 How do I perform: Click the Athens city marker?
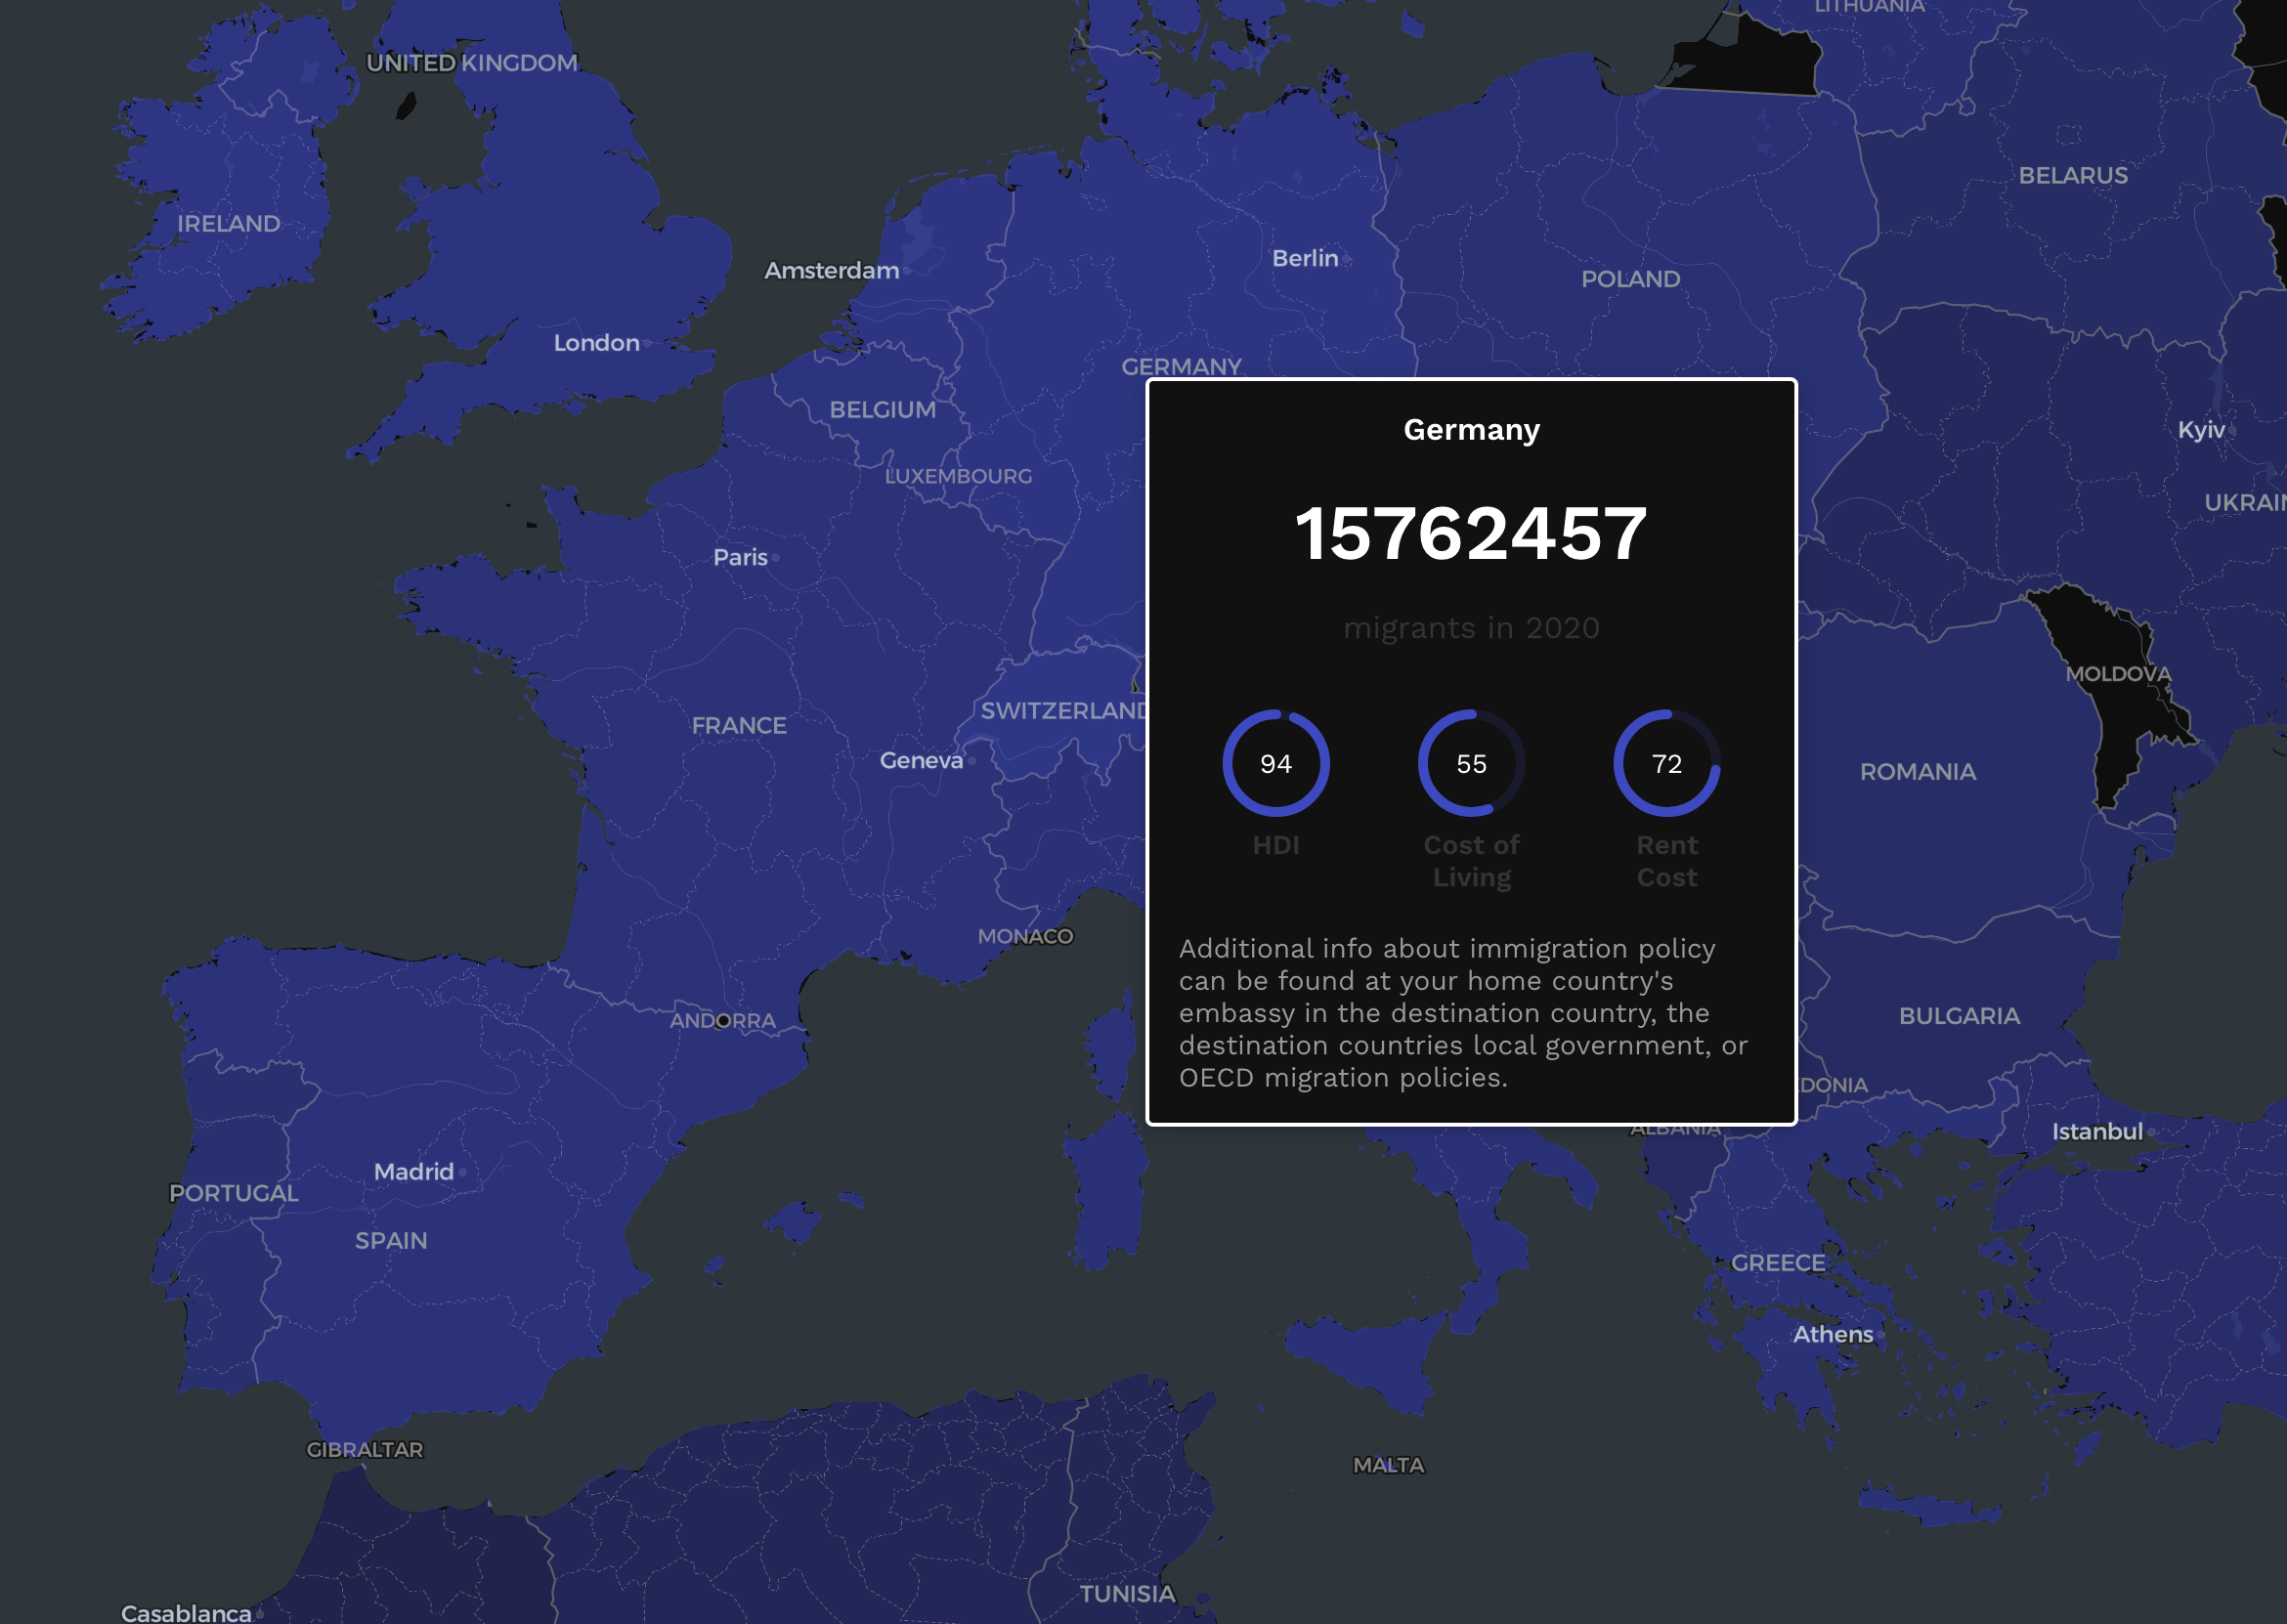point(1880,1335)
